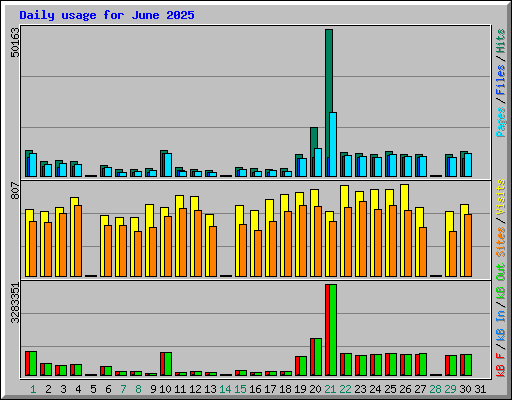Click the Sites legend label

[500, 242]
